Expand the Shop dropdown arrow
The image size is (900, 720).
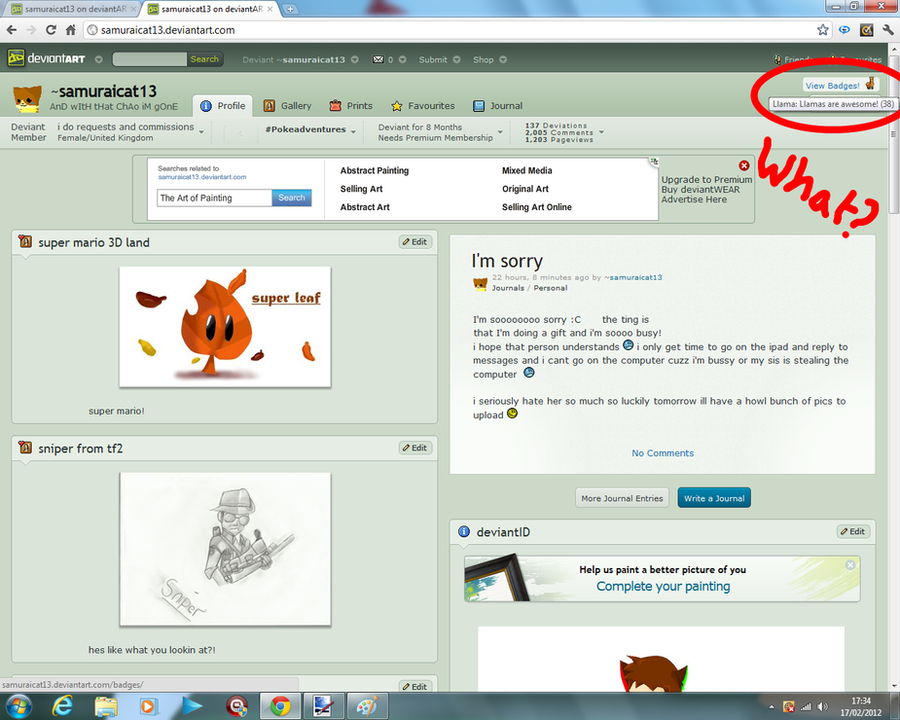click(503, 59)
